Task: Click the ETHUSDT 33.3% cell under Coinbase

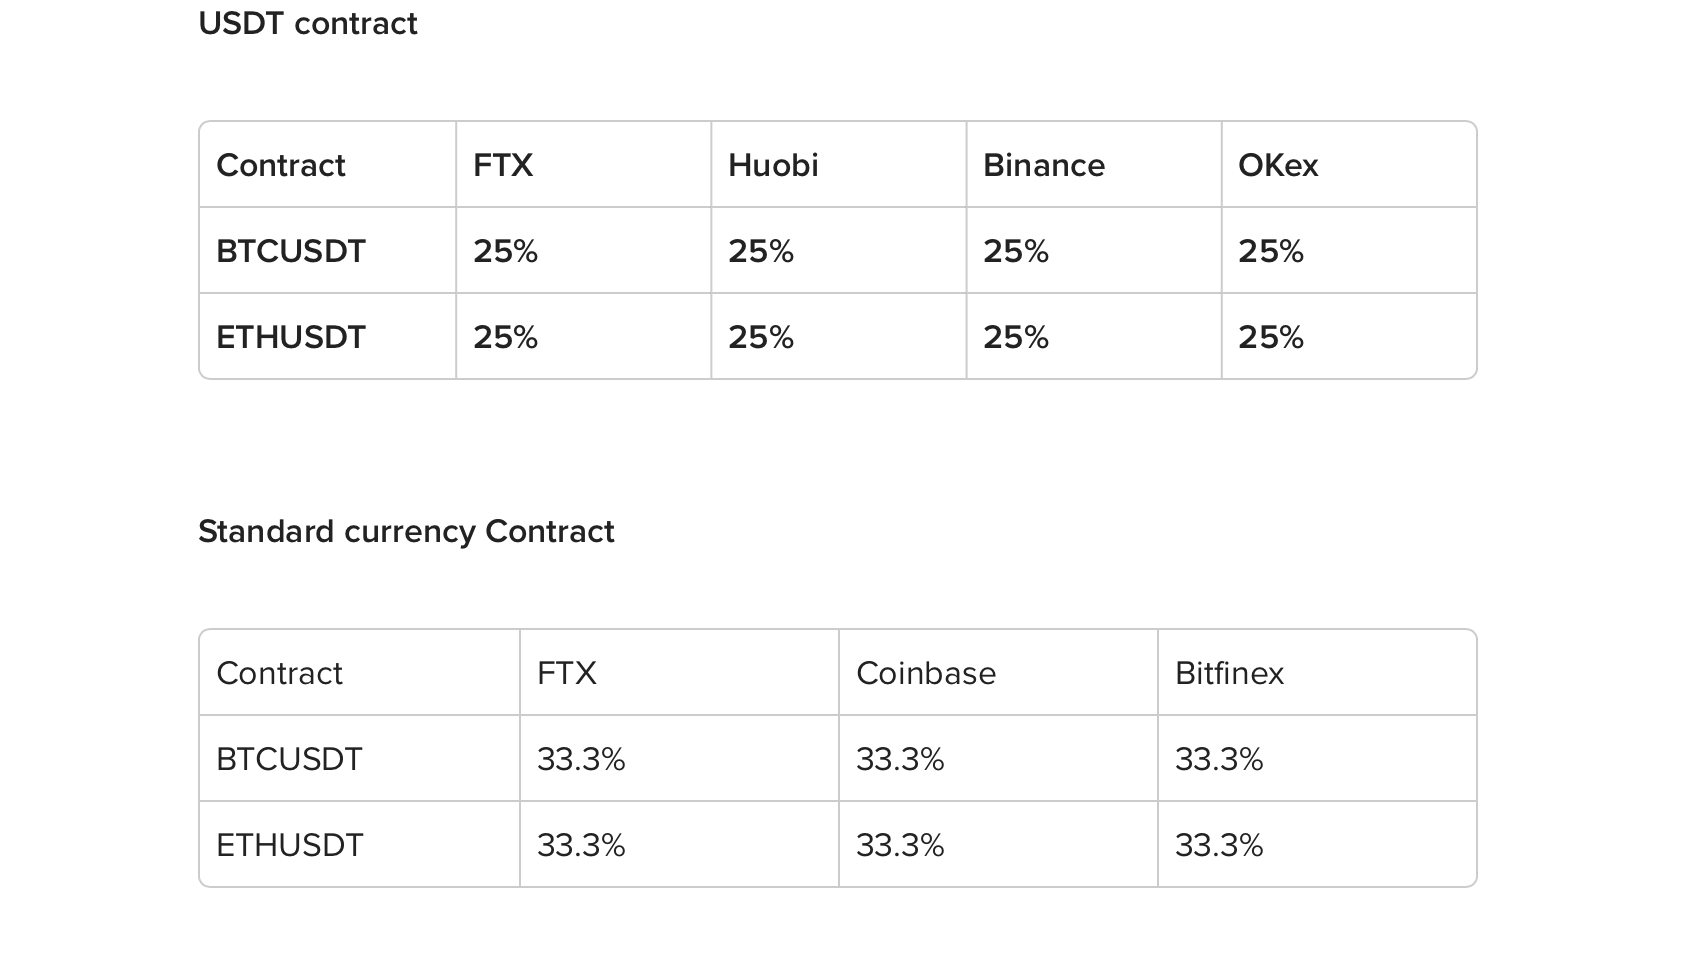Action: [x=900, y=845]
